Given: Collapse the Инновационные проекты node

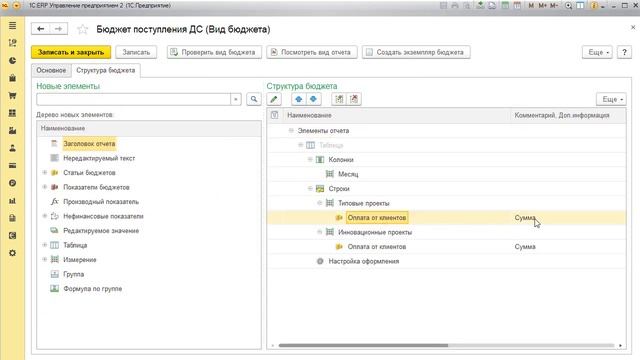Looking at the screenshot, I should [320, 232].
